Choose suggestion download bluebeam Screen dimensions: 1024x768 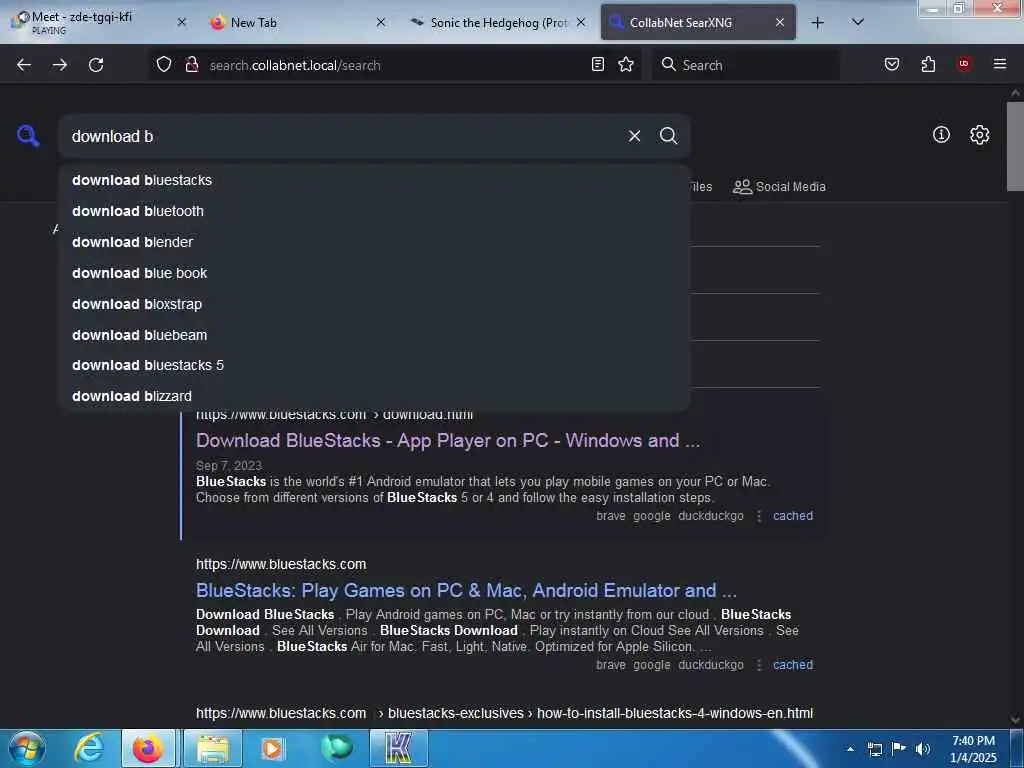374,335
